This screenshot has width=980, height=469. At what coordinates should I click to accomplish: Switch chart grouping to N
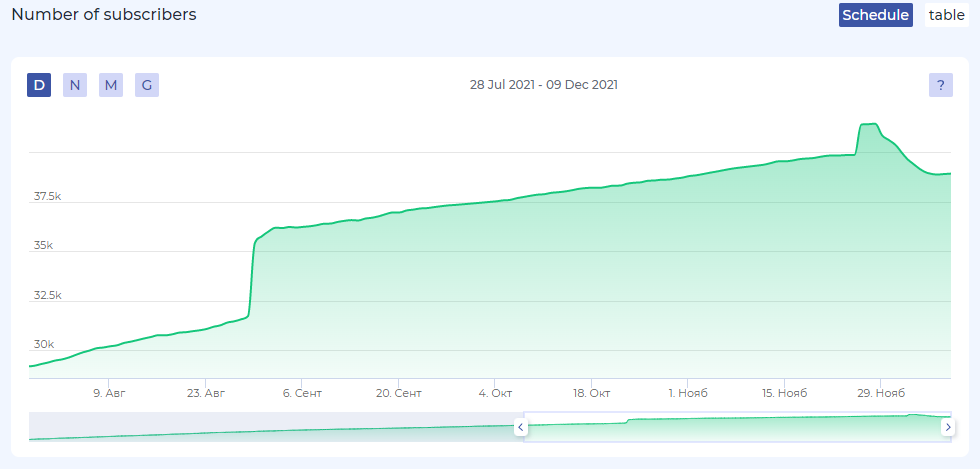pyautogui.click(x=75, y=85)
